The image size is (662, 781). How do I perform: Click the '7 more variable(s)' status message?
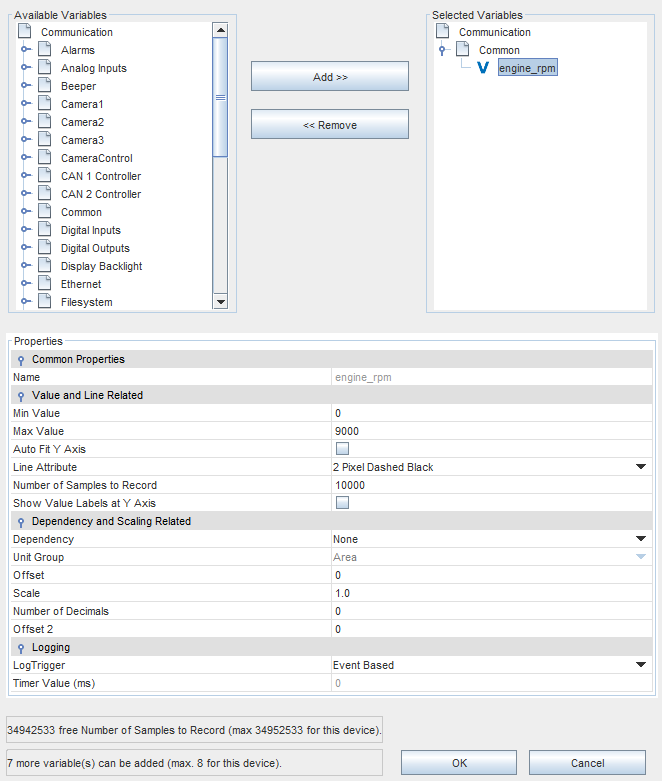click(194, 763)
